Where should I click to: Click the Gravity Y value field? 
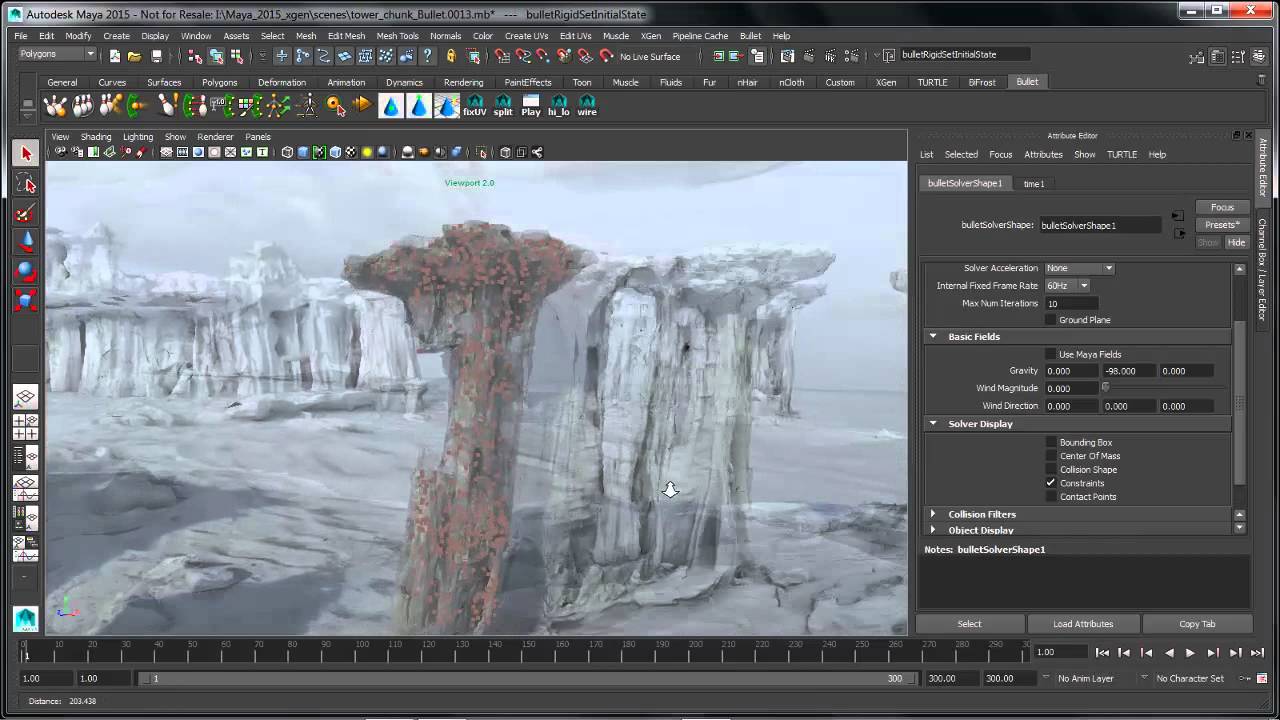(1127, 371)
